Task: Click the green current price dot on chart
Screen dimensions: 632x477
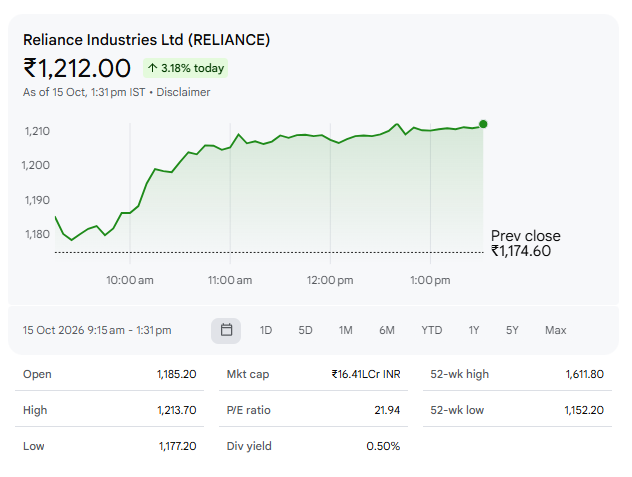Action: pos(483,124)
